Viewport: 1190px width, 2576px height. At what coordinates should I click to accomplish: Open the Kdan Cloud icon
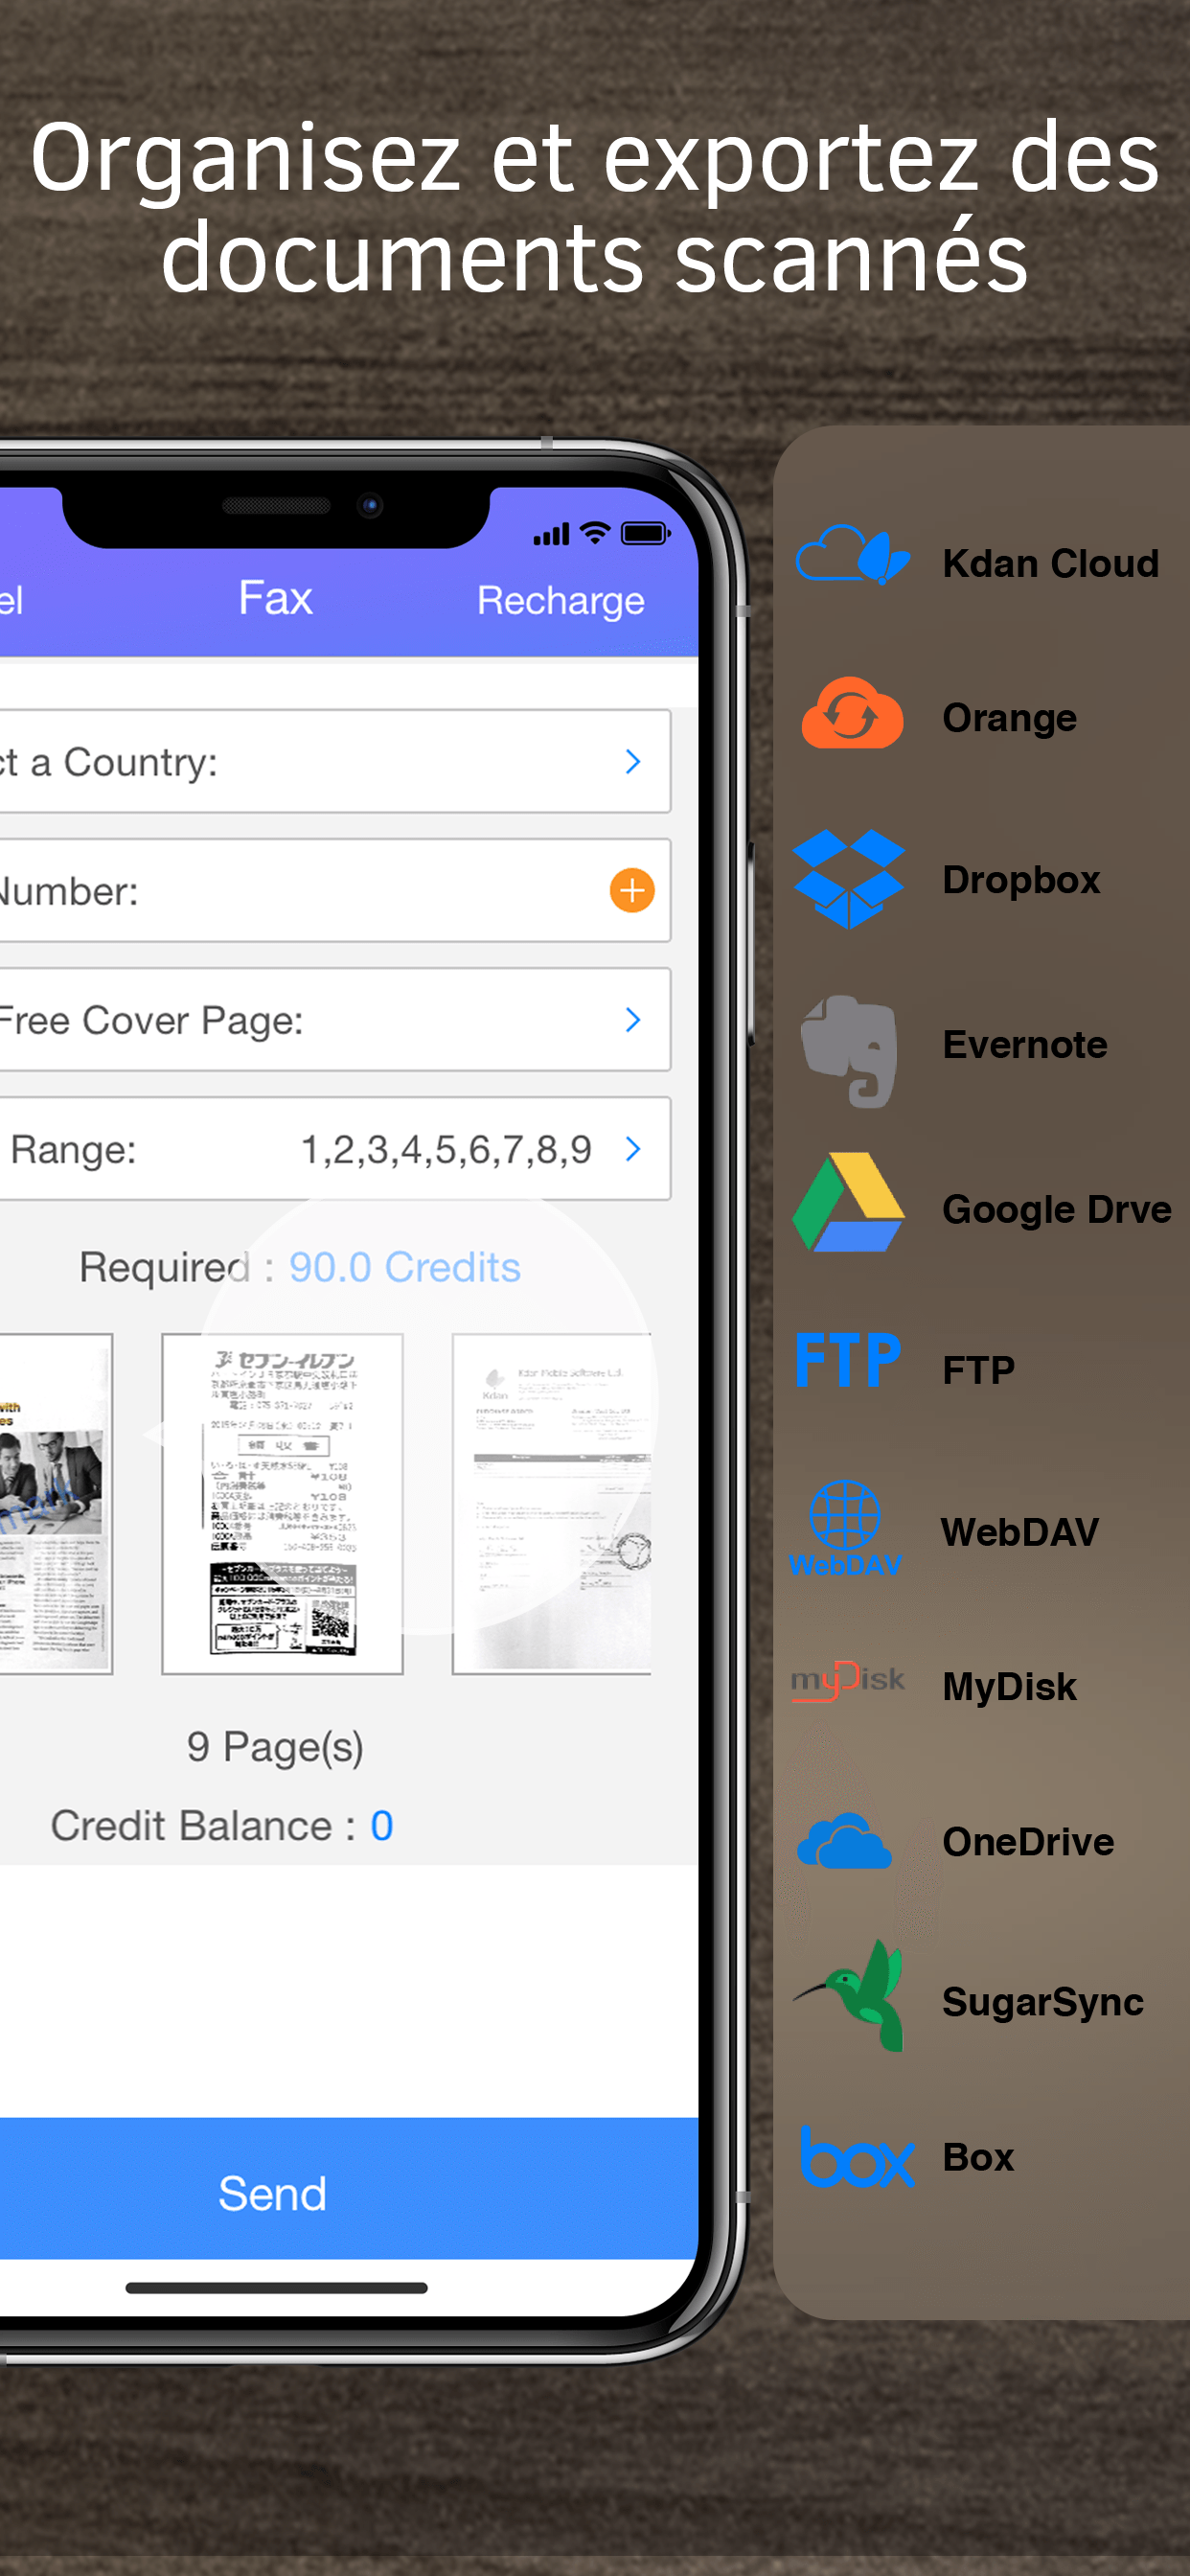click(x=852, y=555)
